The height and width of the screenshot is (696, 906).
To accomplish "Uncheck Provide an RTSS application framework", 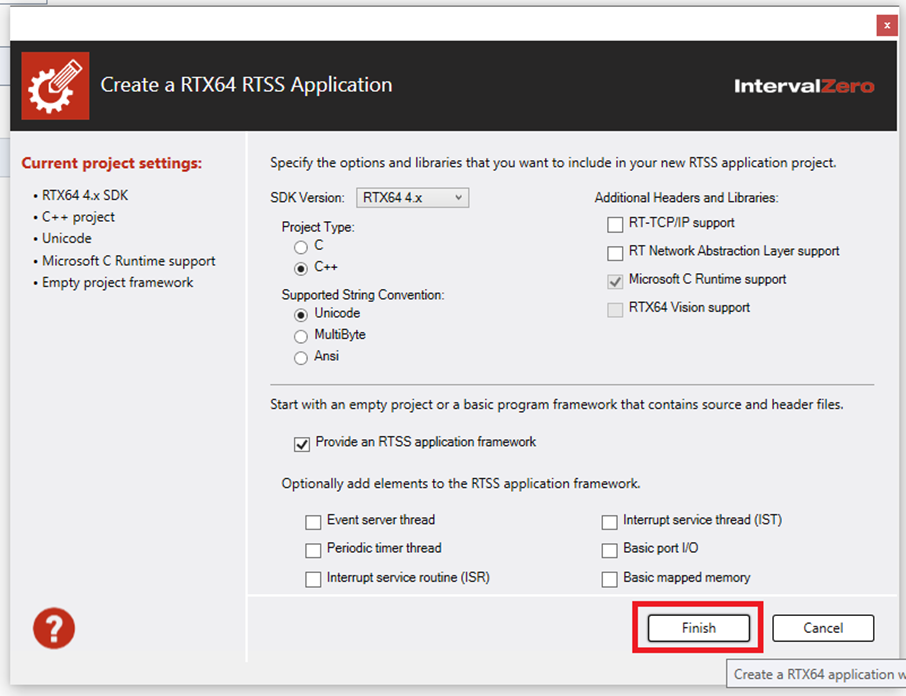I will tap(302, 443).
